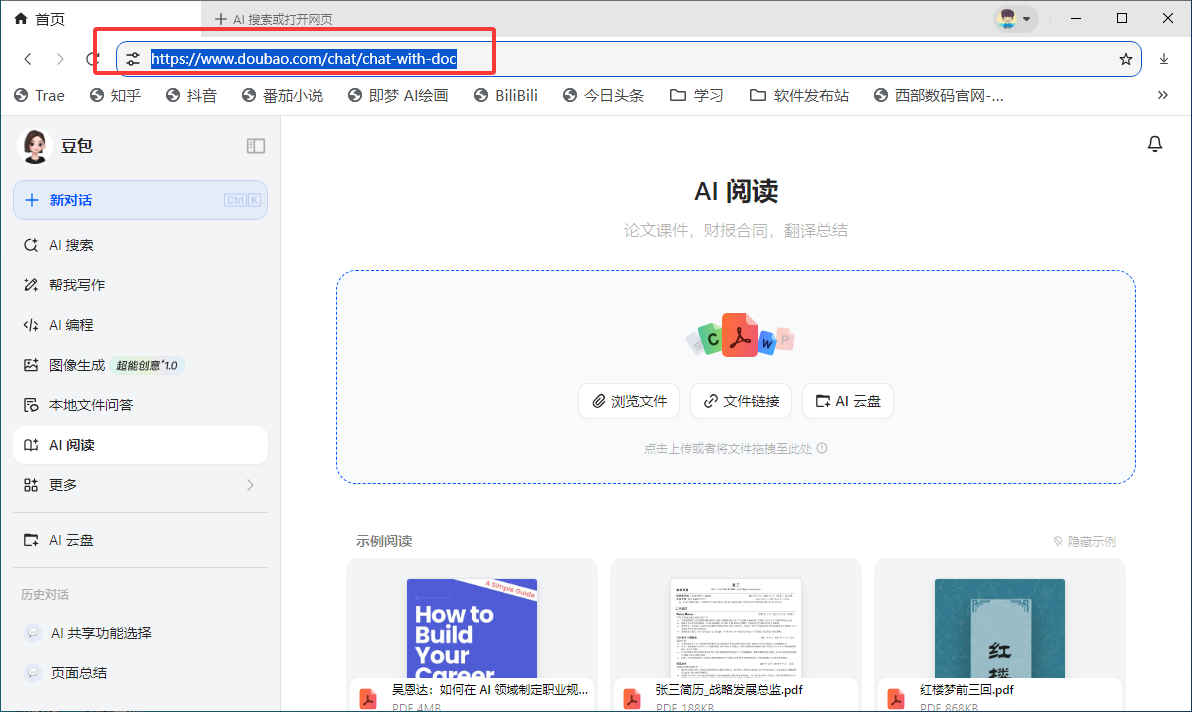Click the 历史对话 heading in sidebar
The image size is (1192, 712).
point(45,594)
